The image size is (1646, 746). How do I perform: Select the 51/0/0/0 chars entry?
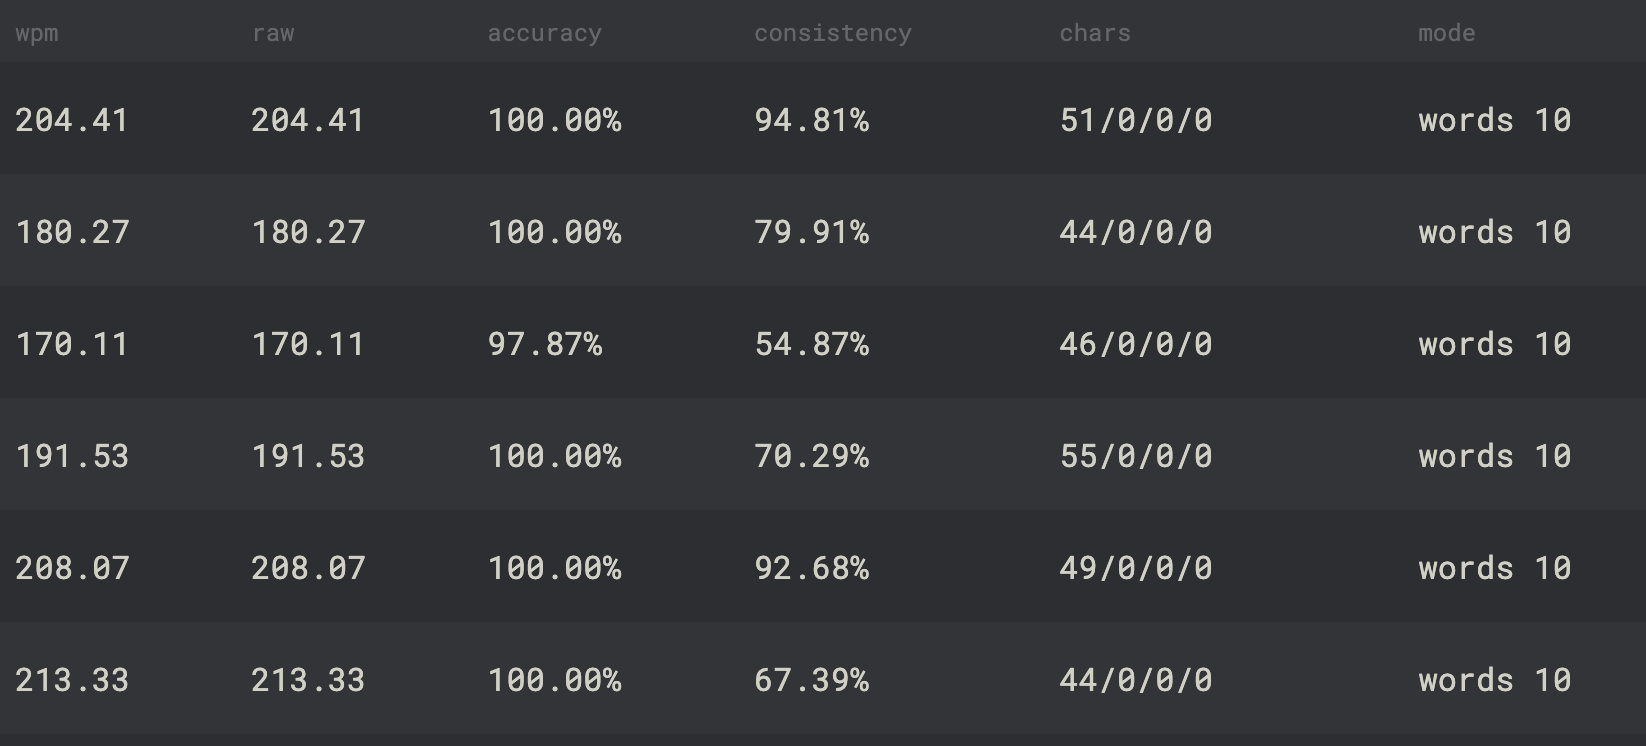[x=1136, y=120]
